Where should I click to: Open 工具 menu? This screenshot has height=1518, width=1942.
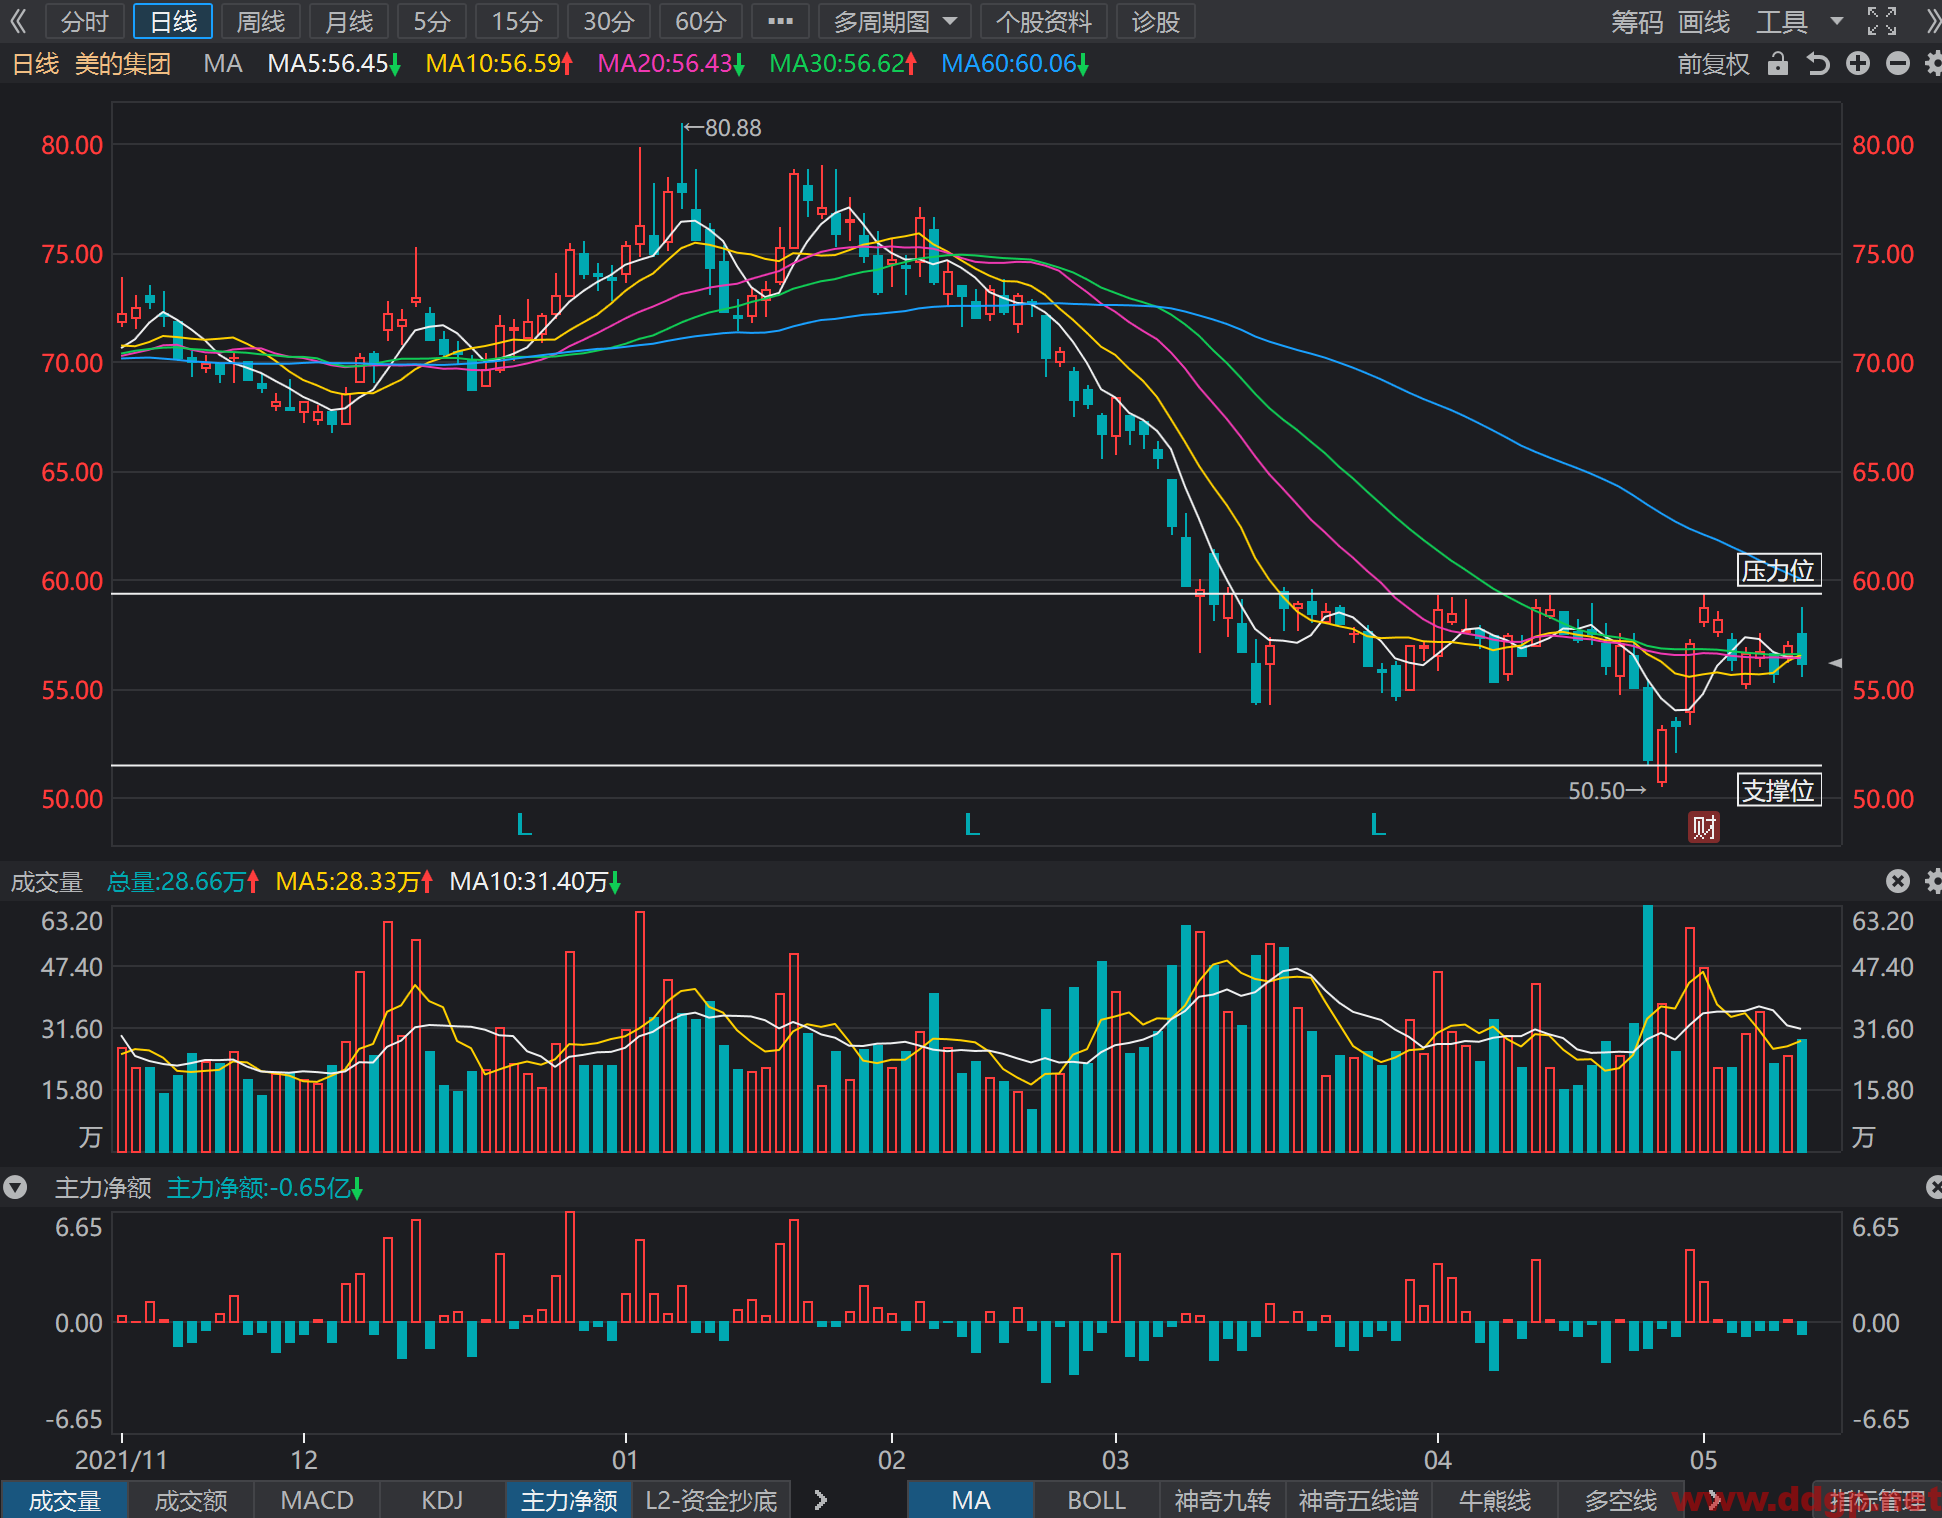pyautogui.click(x=1782, y=21)
